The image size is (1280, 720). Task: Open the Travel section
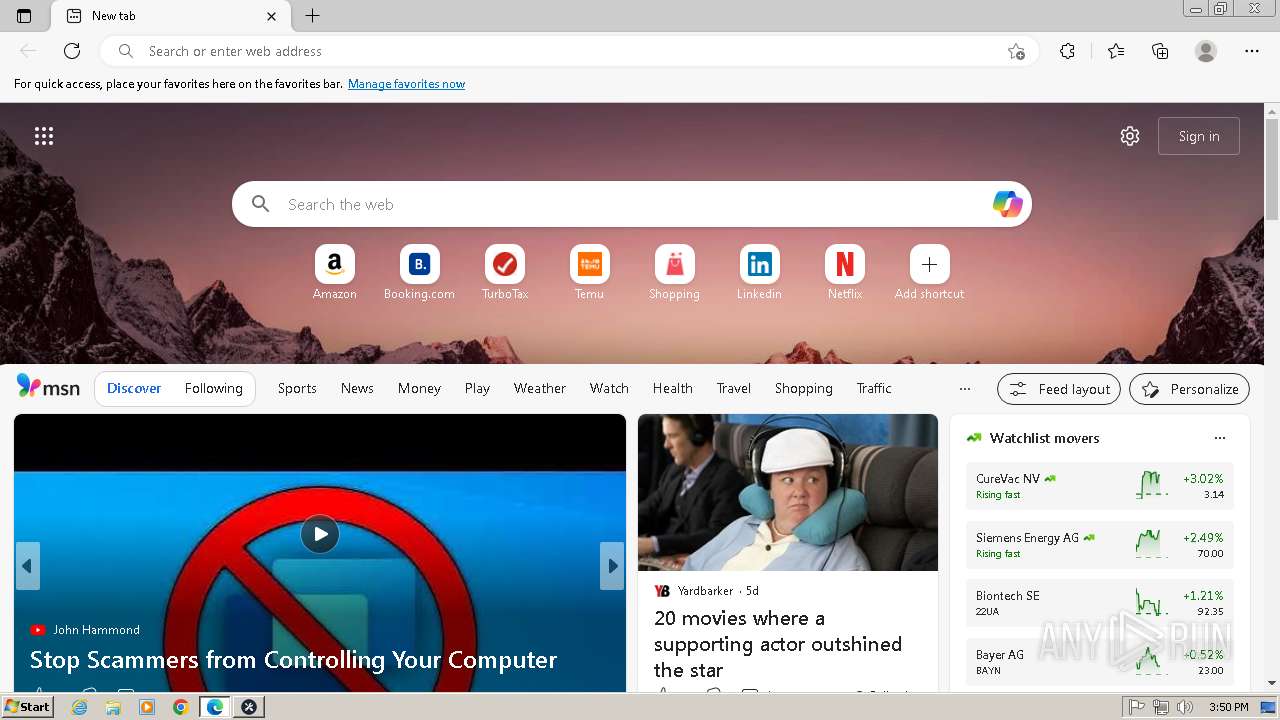734,388
